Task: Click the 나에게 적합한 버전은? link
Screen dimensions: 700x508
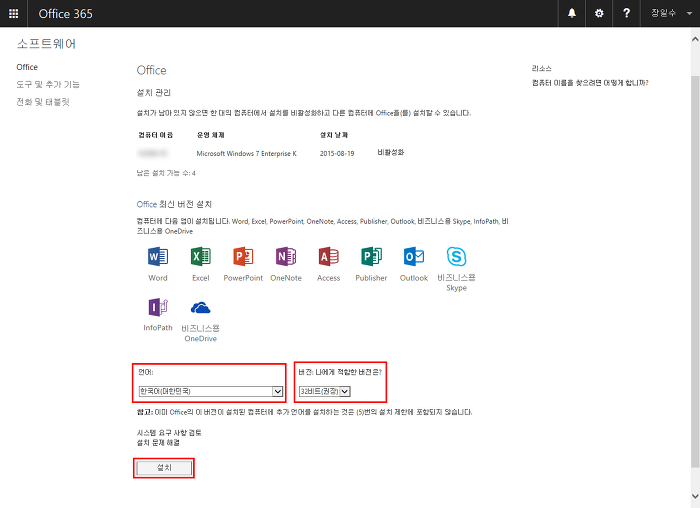Action: (x=349, y=372)
